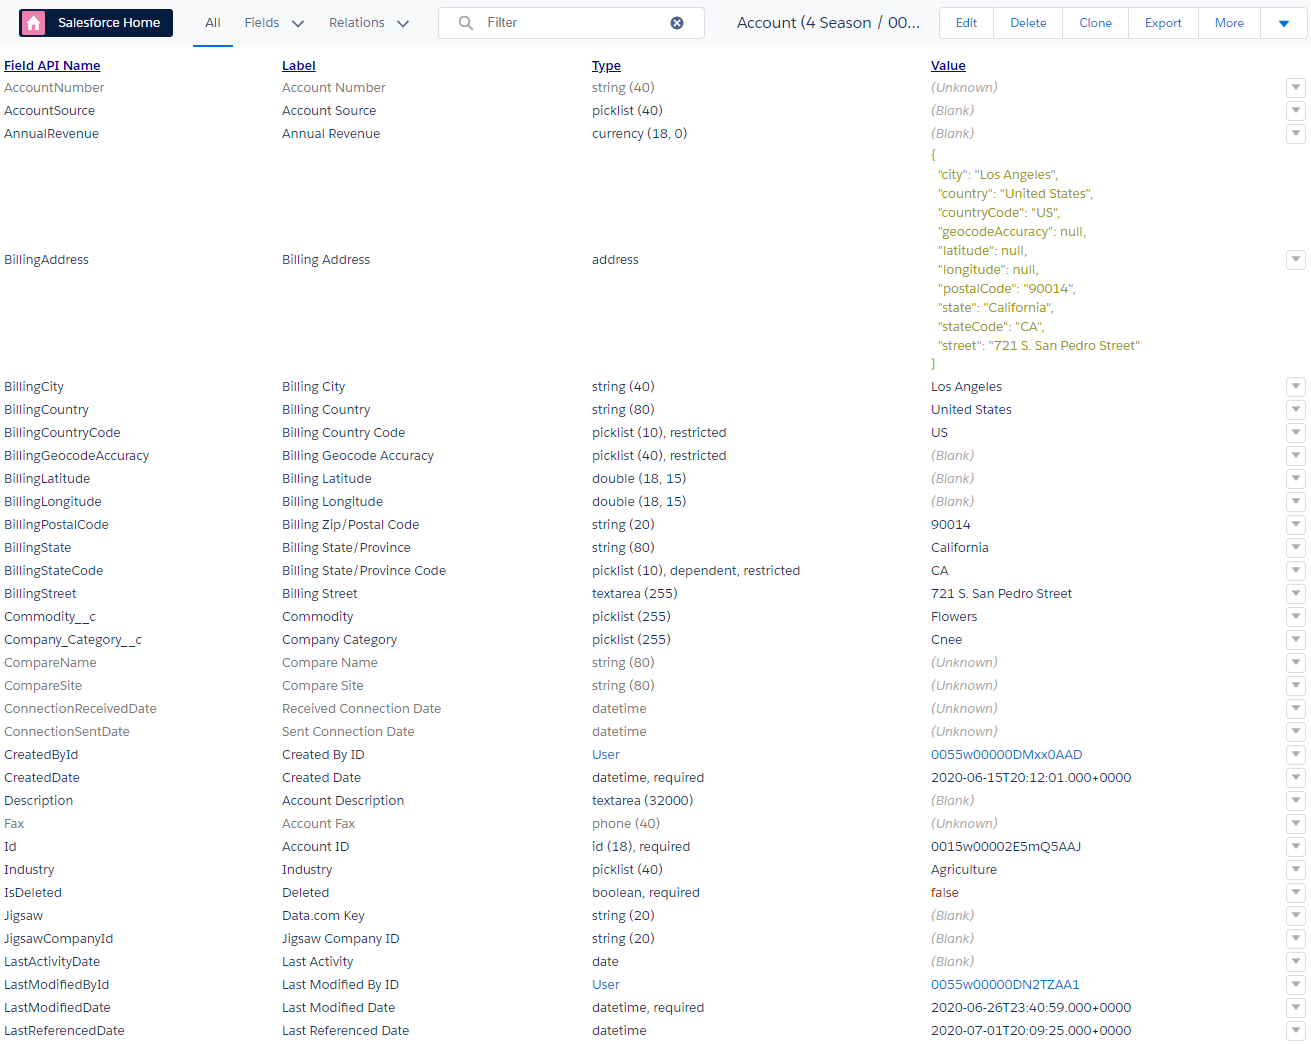Image resolution: width=1311 pixels, height=1044 pixels.
Task: Click the Cnee Company Category value
Action: point(946,640)
